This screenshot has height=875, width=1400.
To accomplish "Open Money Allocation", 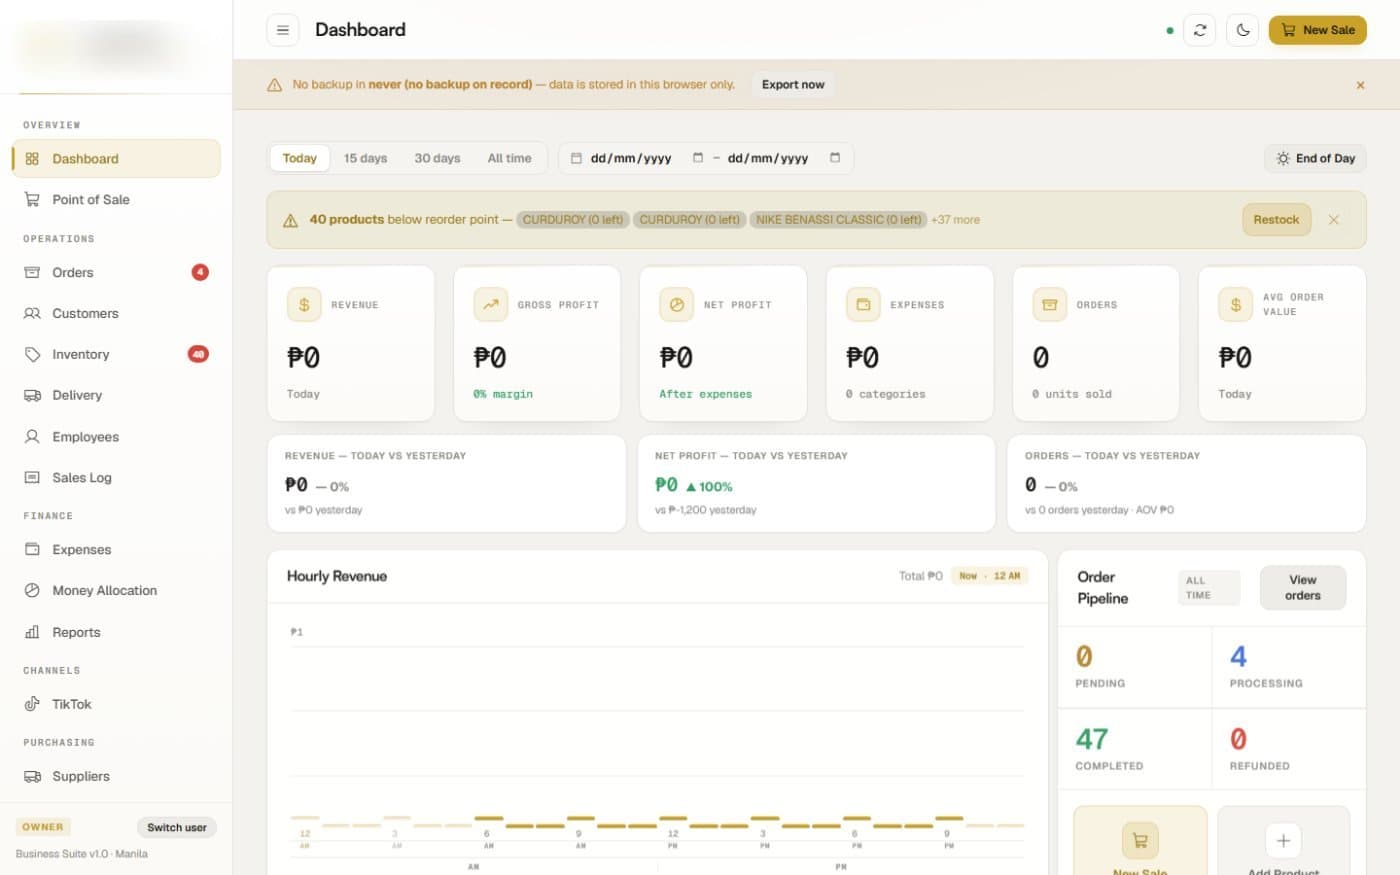I will (116, 591).
